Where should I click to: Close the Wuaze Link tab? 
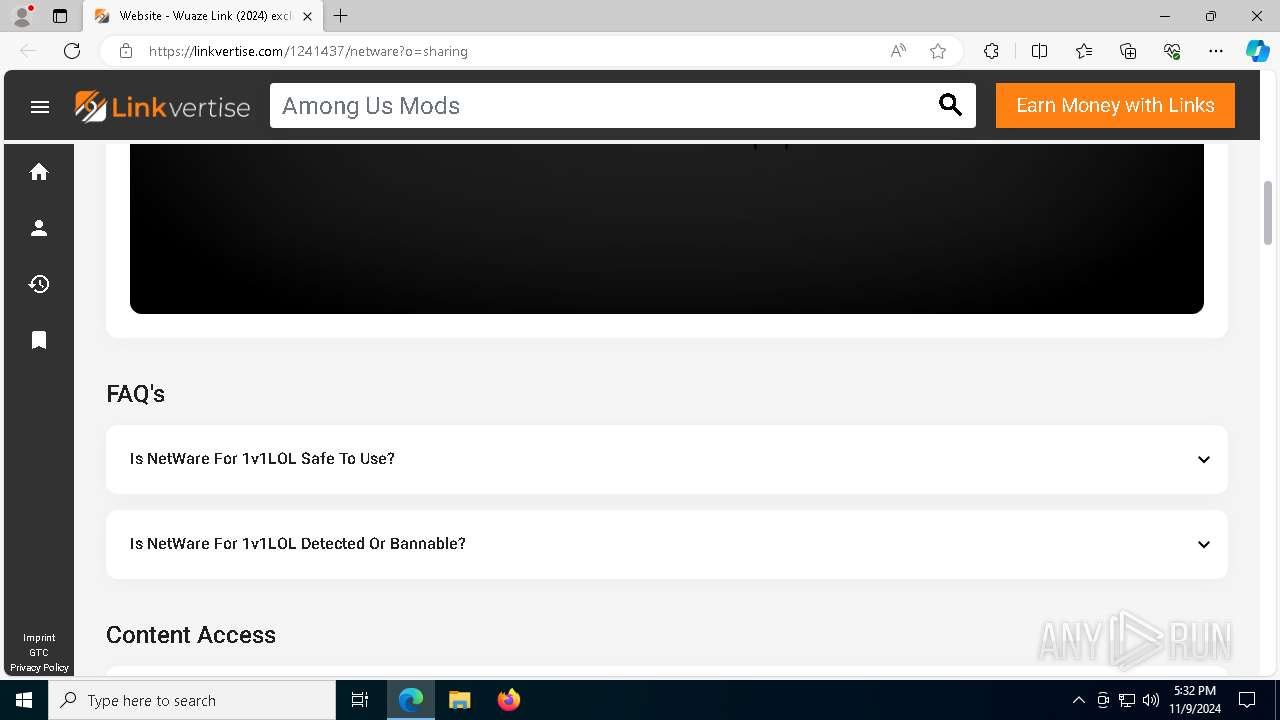pos(307,16)
